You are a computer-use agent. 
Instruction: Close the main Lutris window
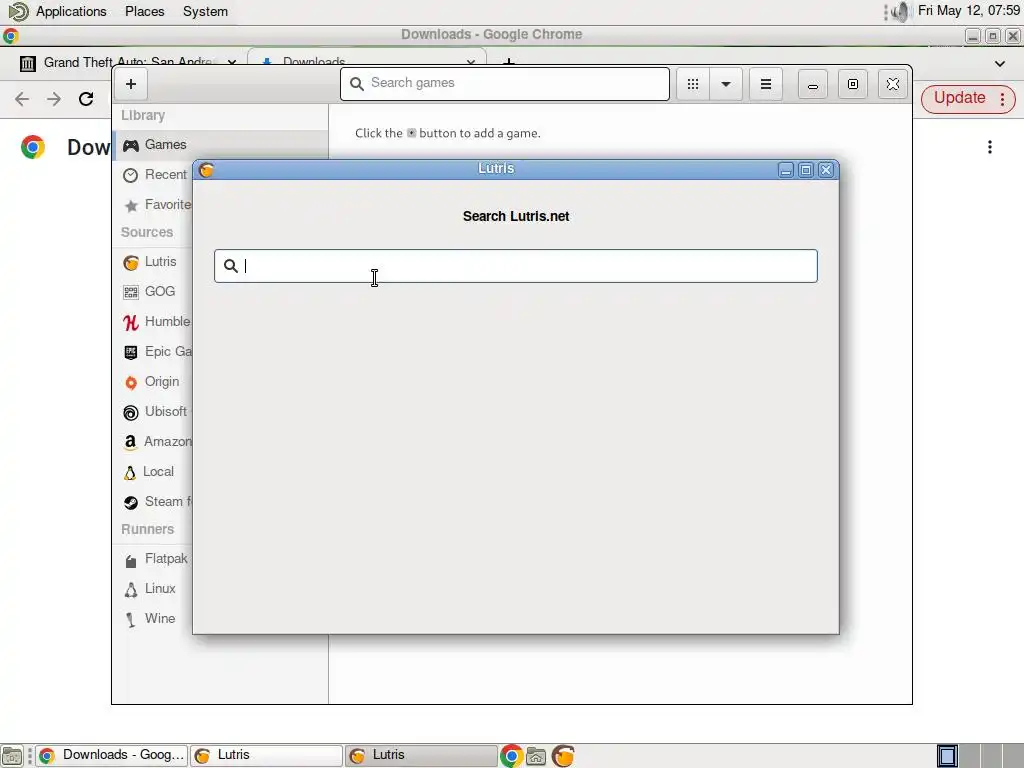[893, 84]
